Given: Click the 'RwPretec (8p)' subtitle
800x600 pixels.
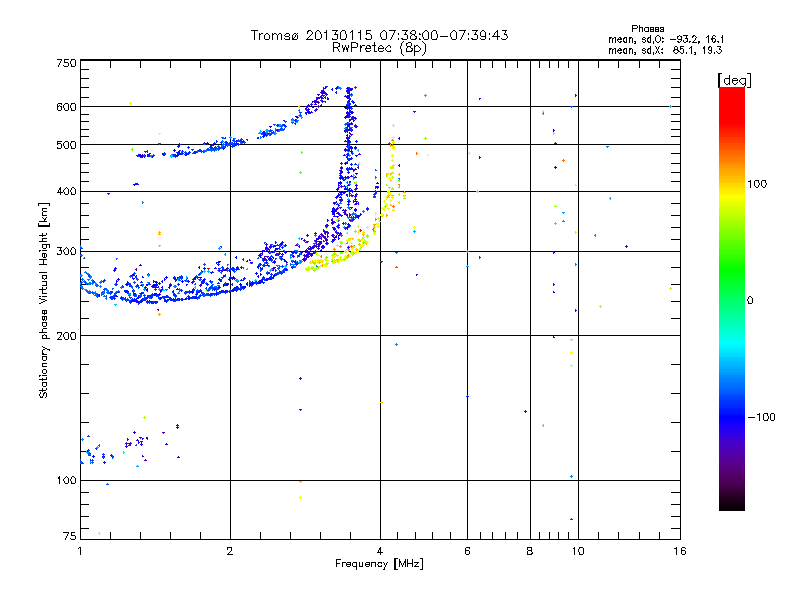Looking at the screenshot, I should 379,48.
